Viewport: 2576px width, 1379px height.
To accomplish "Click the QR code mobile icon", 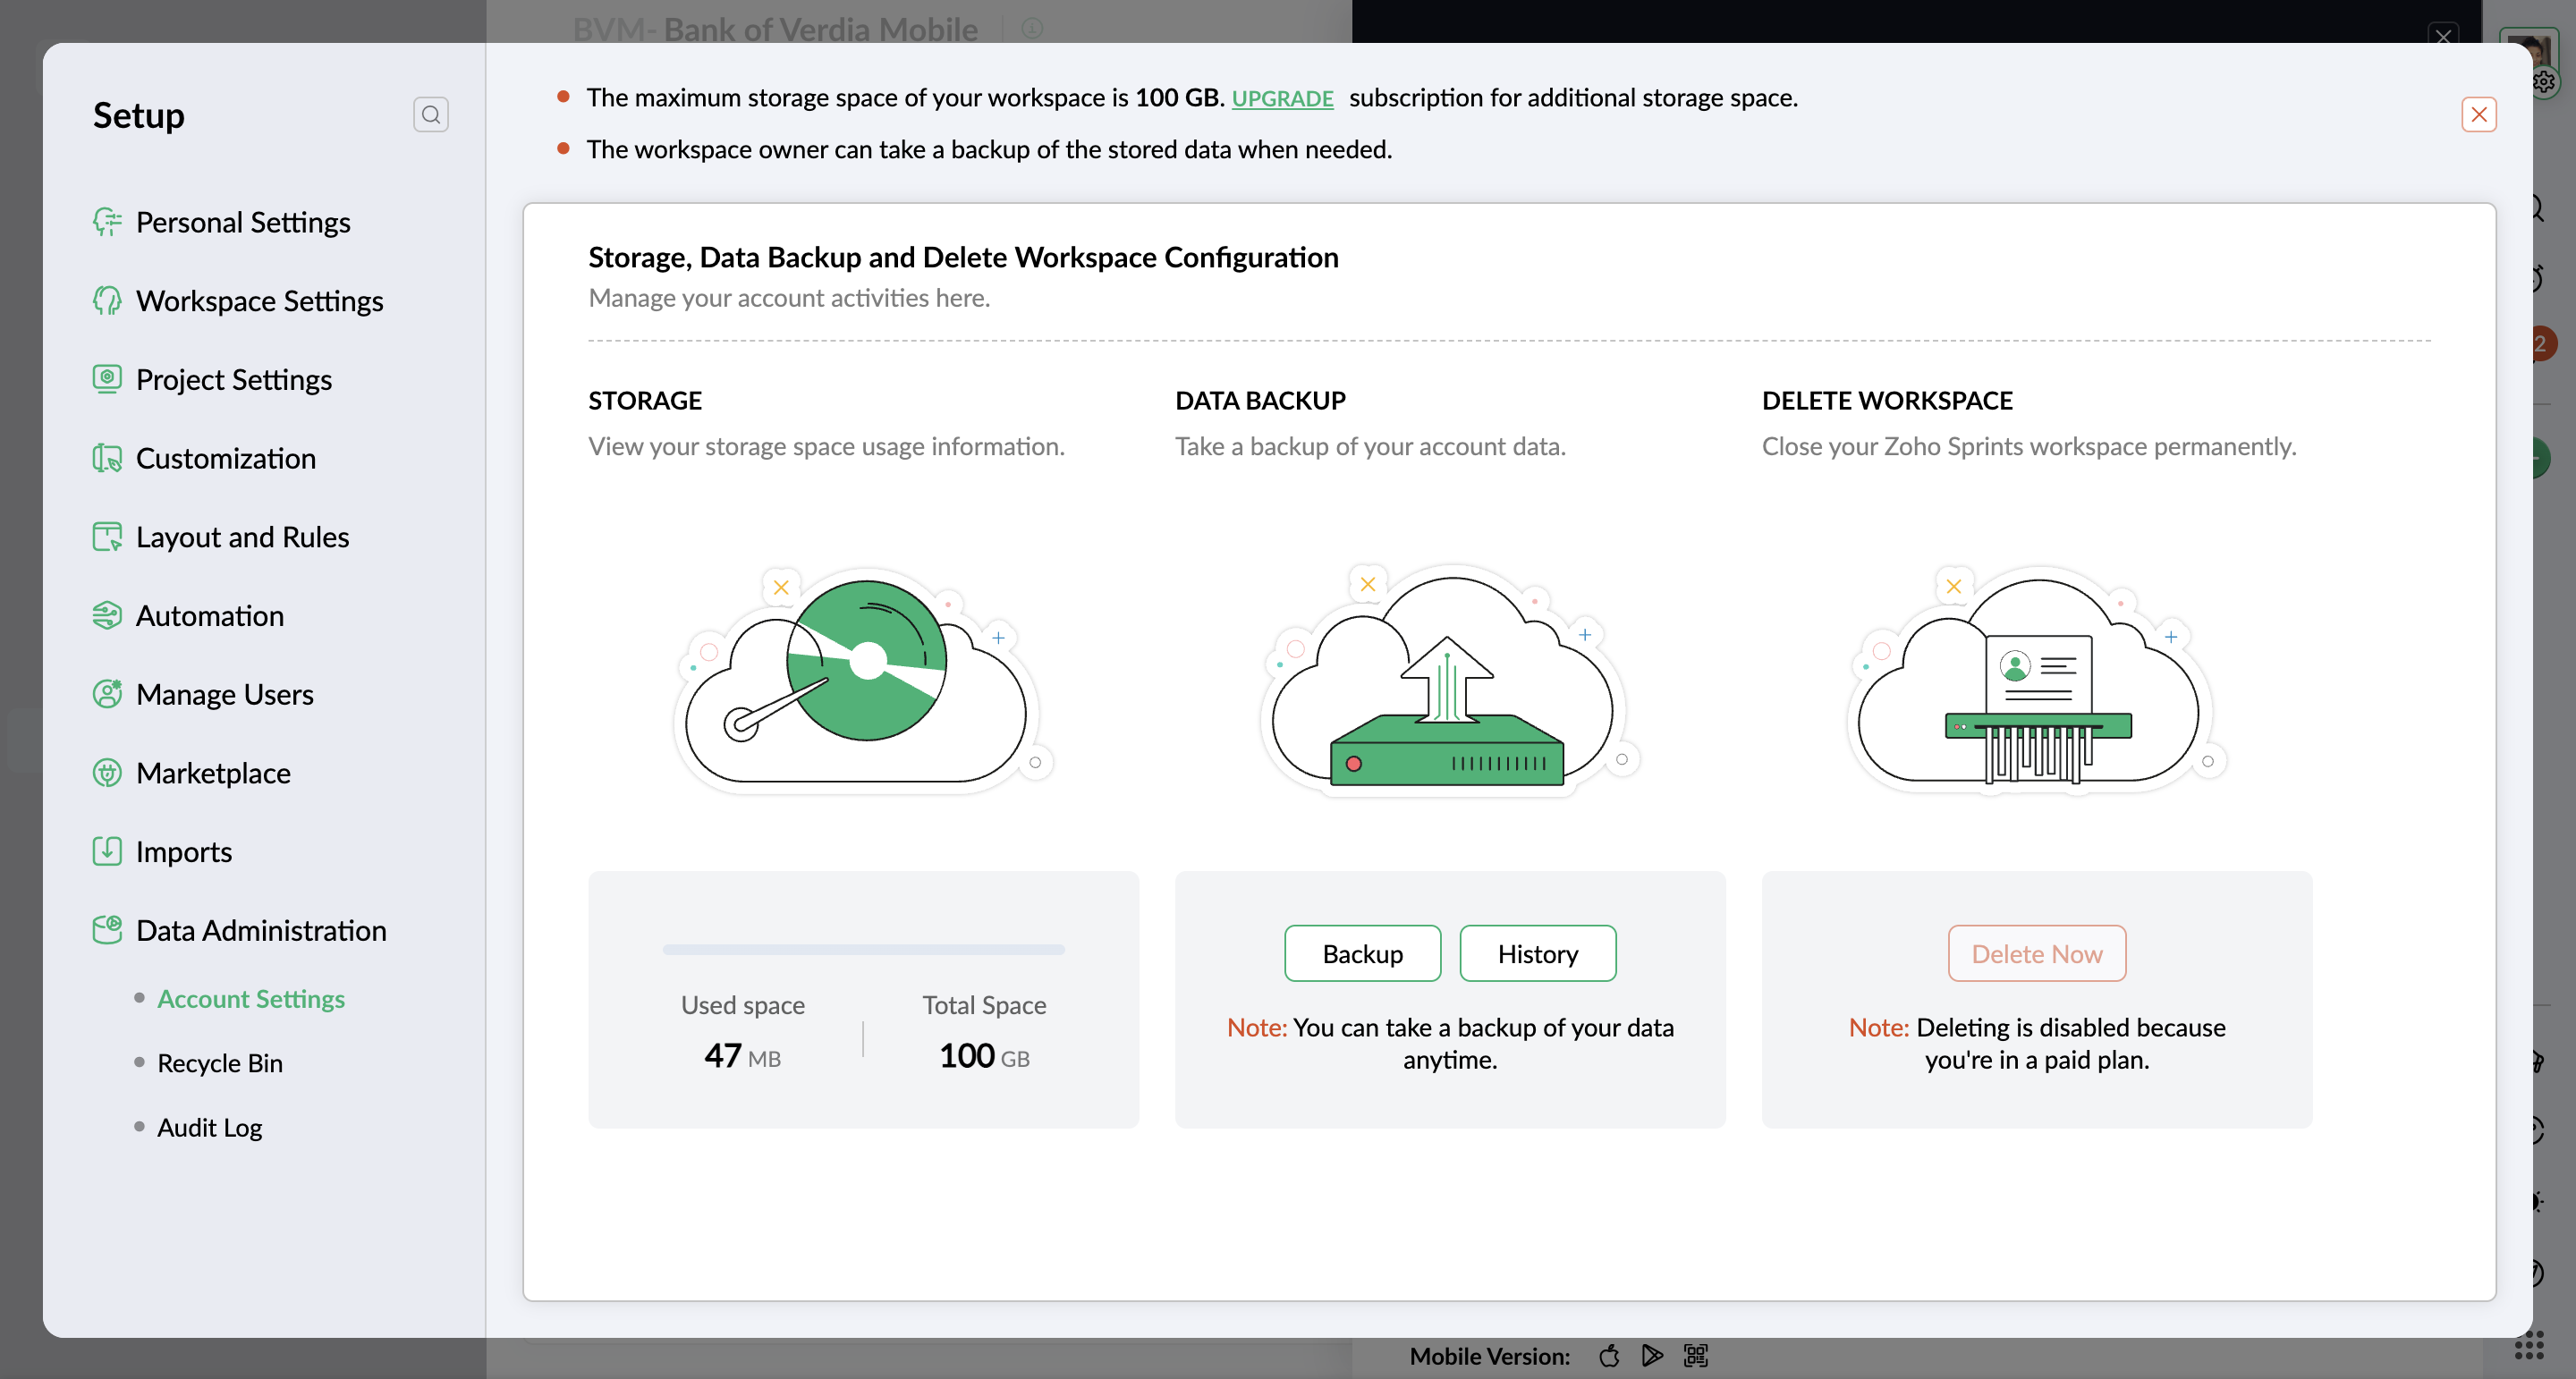I will point(1696,1356).
